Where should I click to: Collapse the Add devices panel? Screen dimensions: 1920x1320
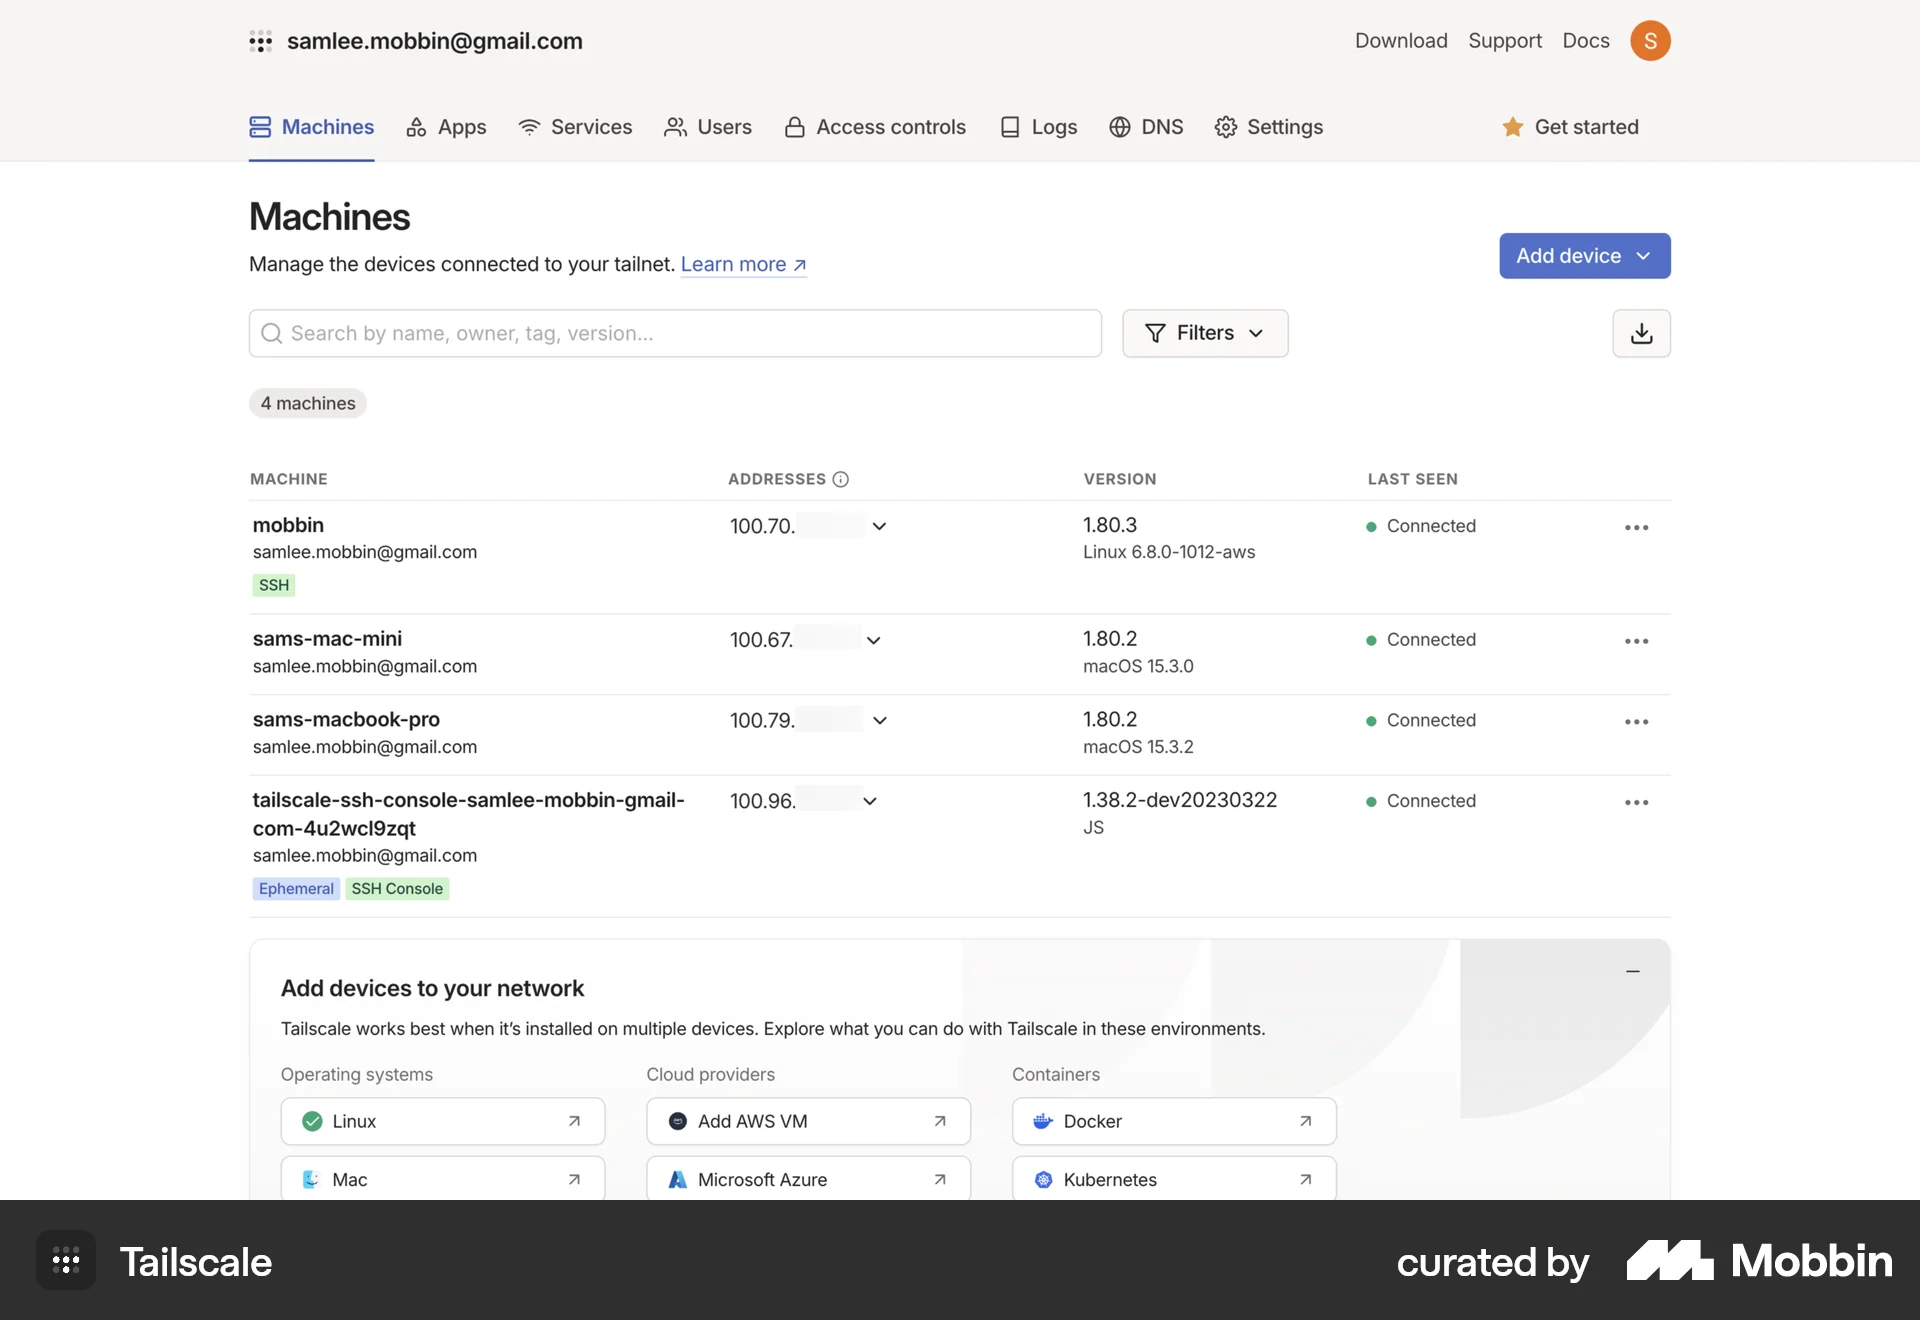click(1633, 971)
